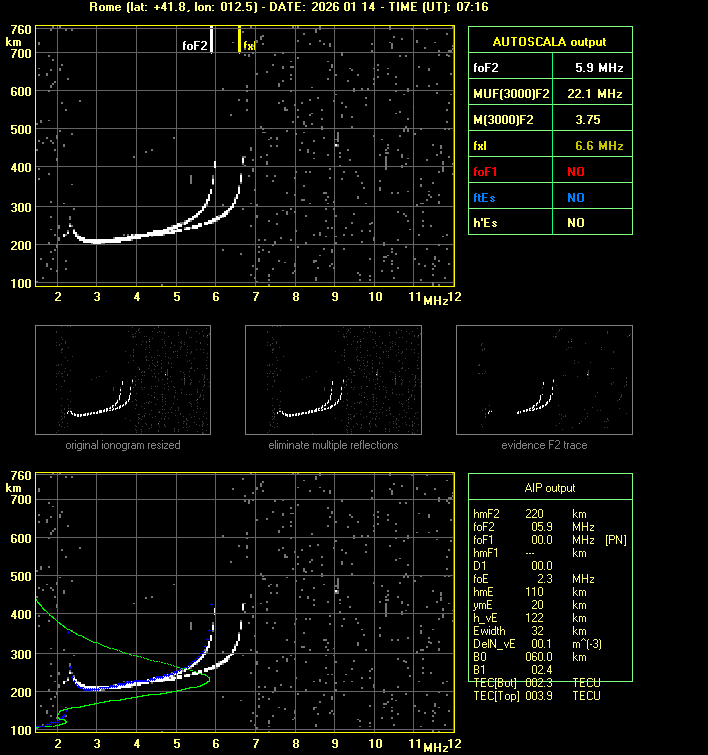Click the yellow fxI marker line
The width and height of the screenshot is (708, 755).
pyautogui.click(x=239, y=40)
